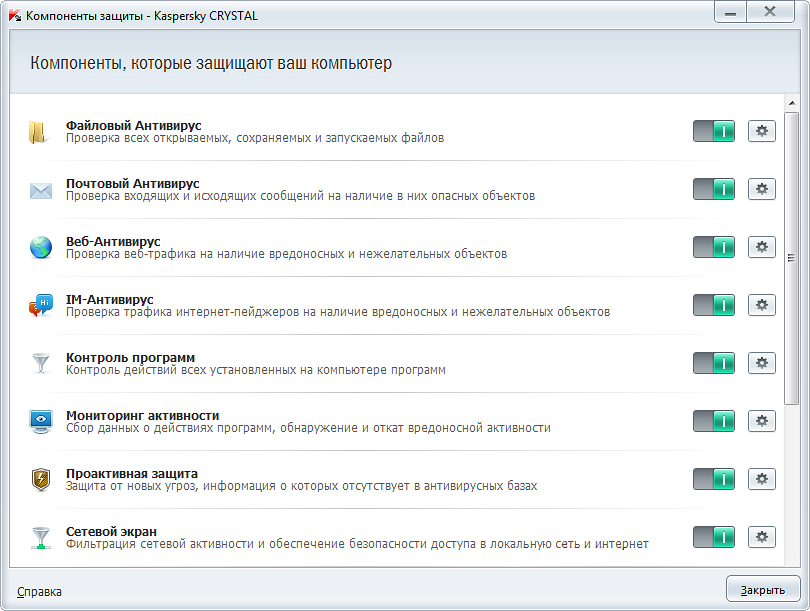Disable the Файловый Антивирус toggle switch
Image resolution: width=810 pixels, height=611 pixels.
tap(713, 131)
